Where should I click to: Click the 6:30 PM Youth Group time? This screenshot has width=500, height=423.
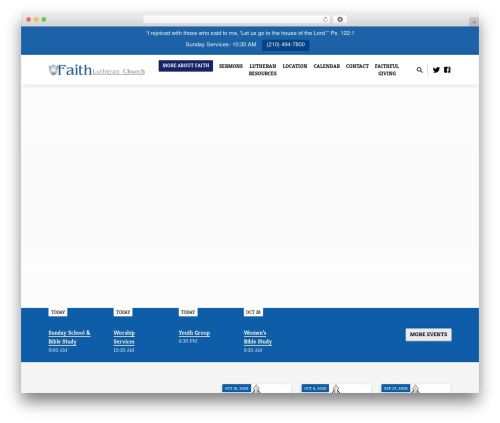point(188,341)
